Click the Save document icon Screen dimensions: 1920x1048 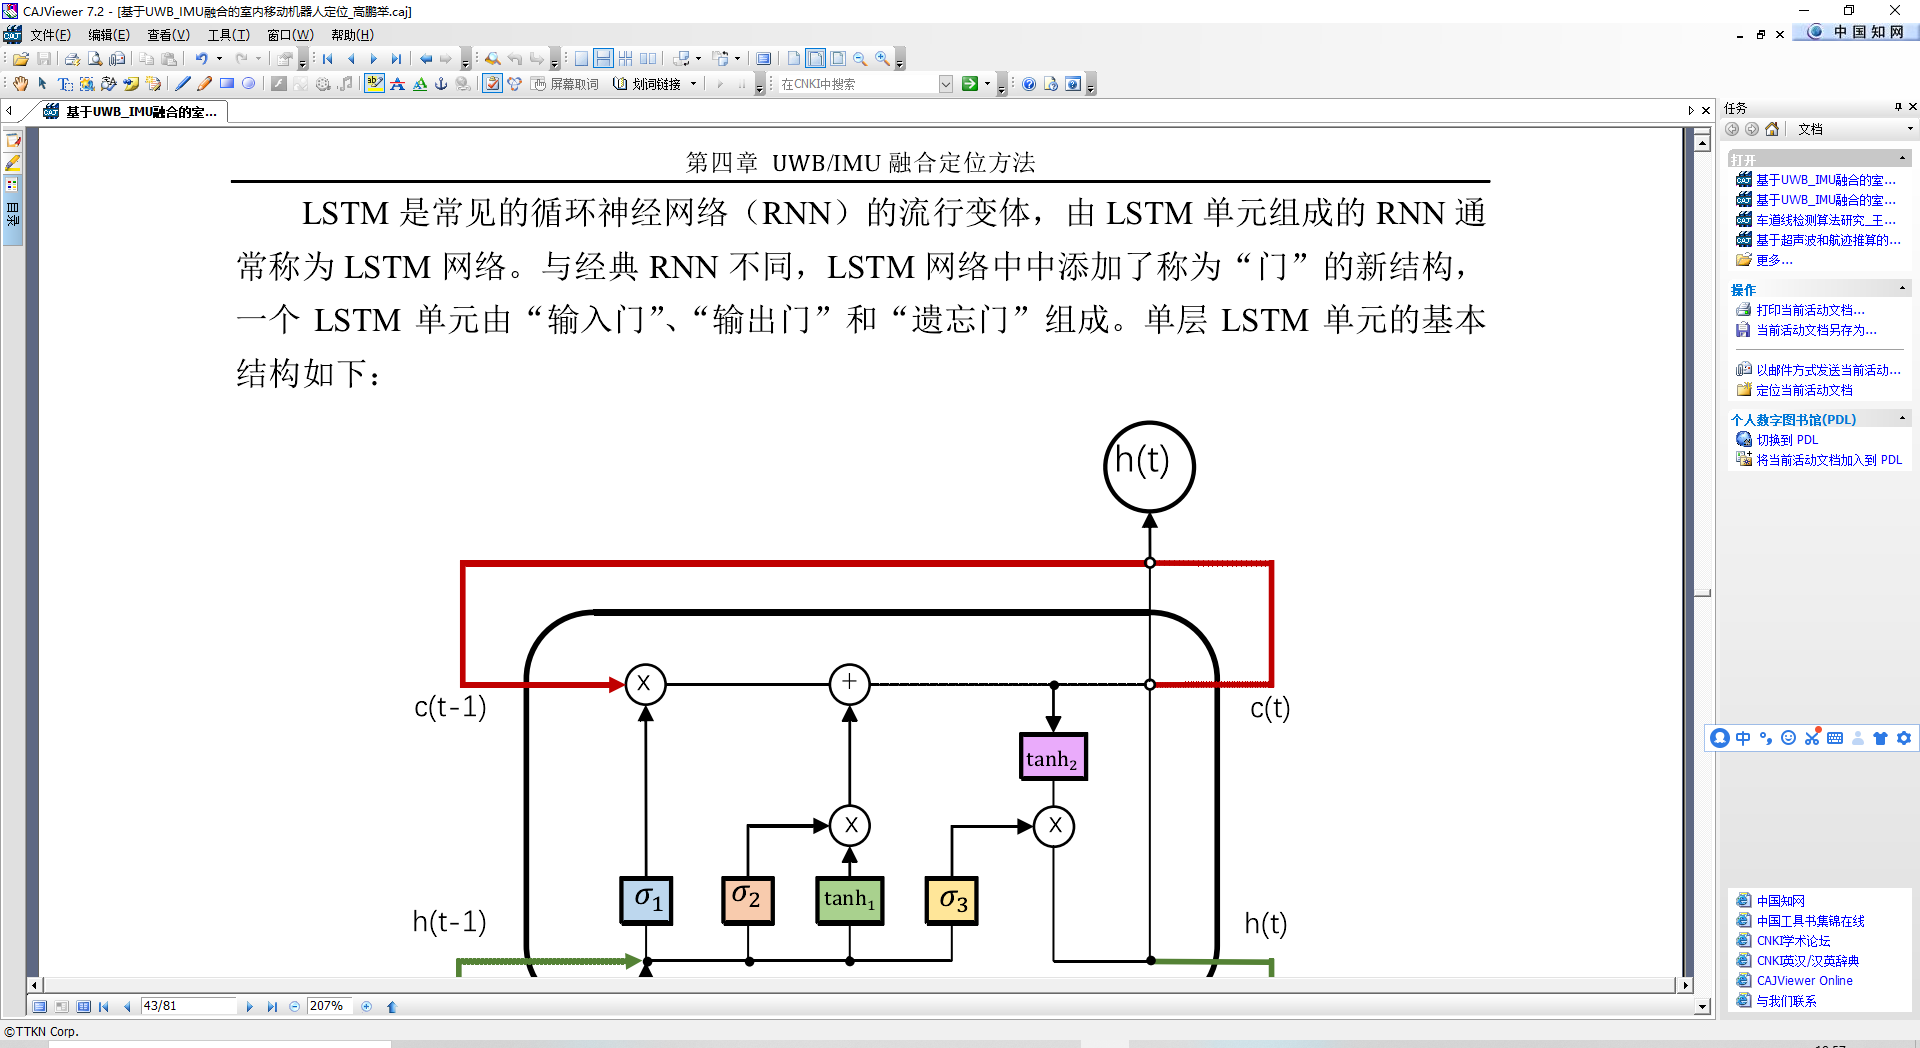coord(44,58)
